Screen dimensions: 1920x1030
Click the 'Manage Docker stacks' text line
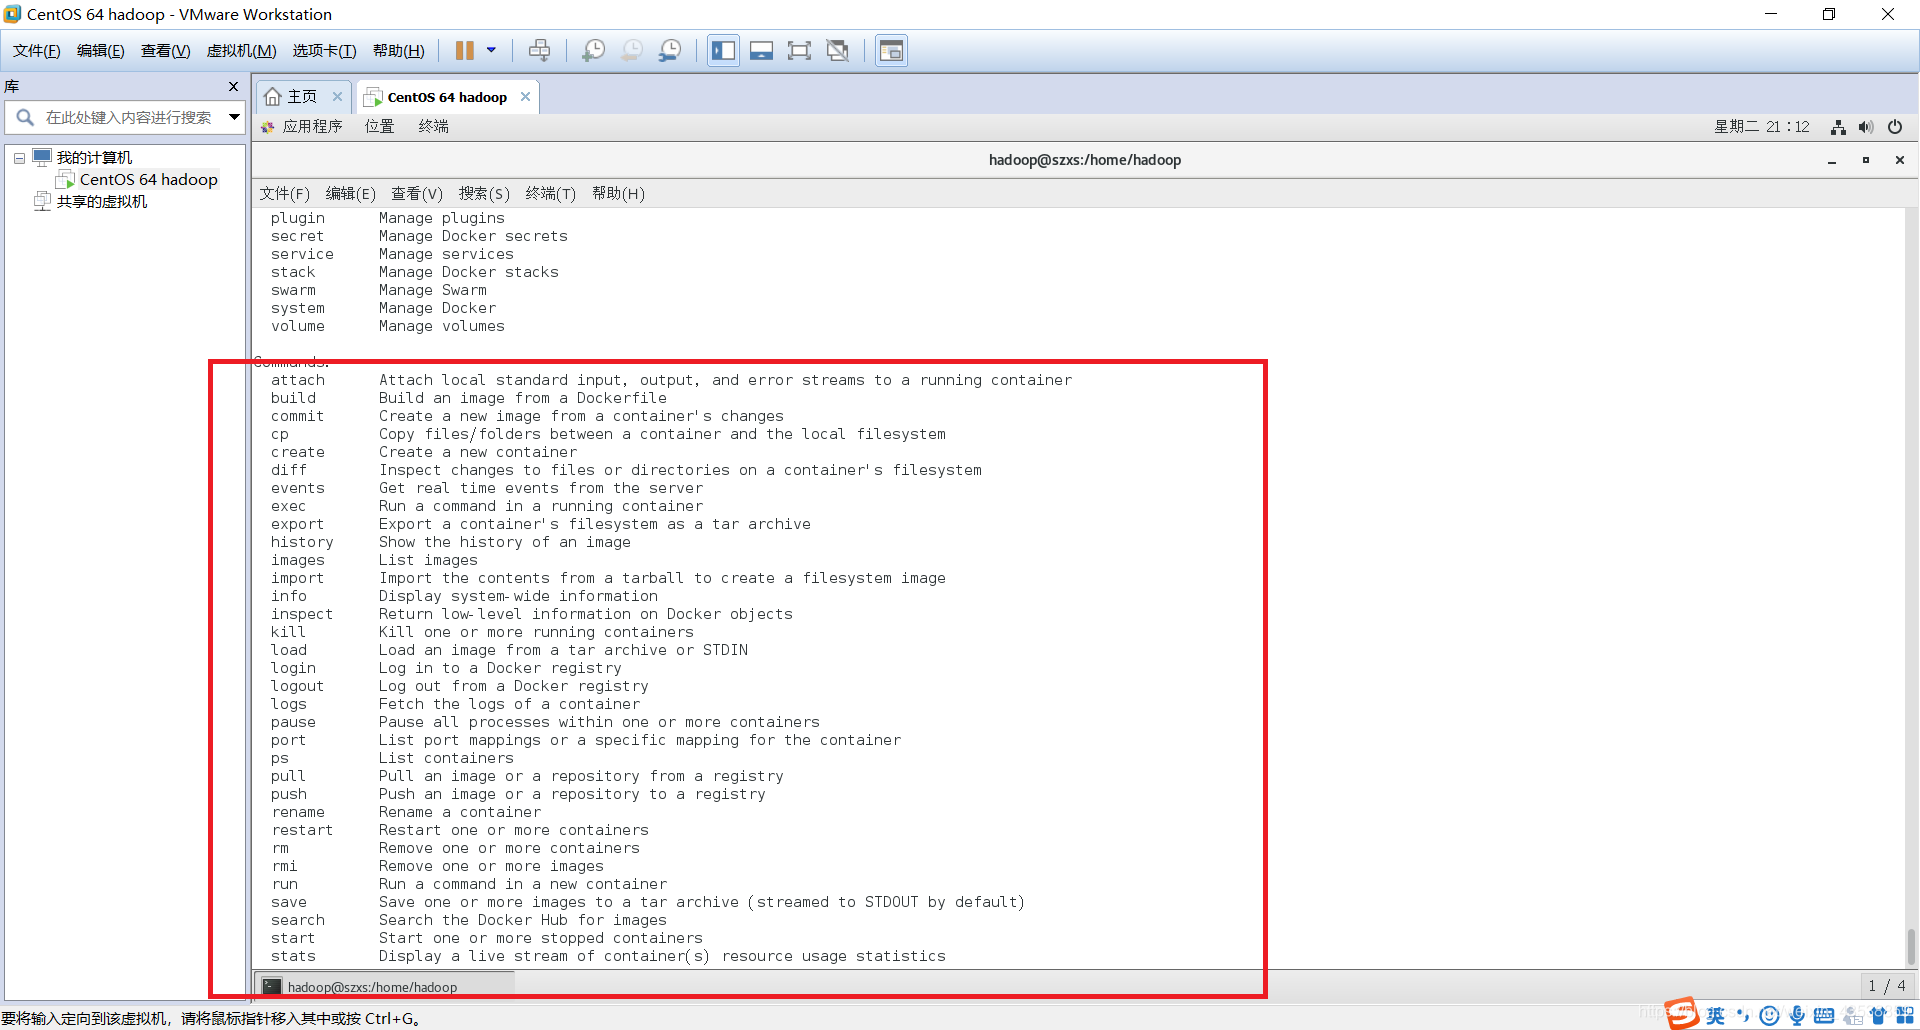pos(468,272)
